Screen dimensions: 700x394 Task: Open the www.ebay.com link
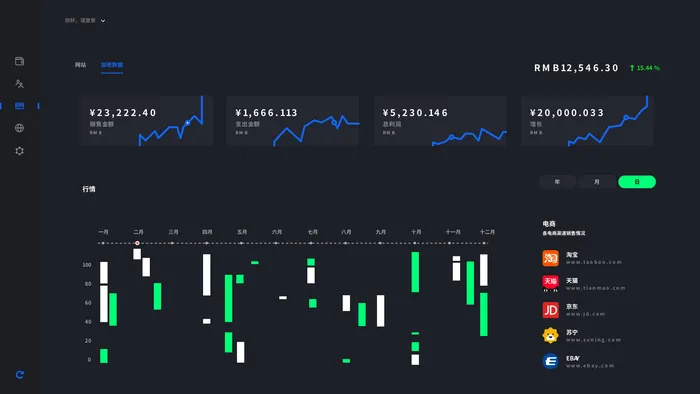click(x=590, y=366)
